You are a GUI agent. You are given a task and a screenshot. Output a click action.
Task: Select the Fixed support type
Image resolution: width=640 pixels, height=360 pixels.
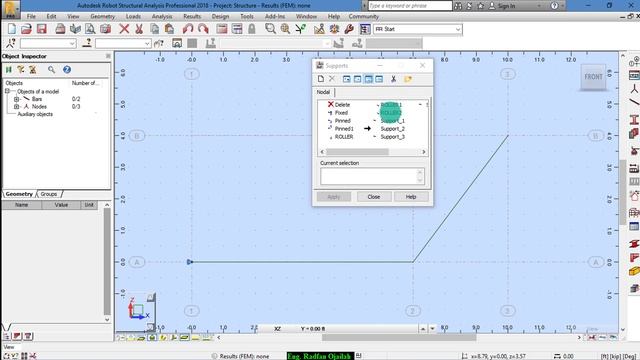tap(341, 113)
